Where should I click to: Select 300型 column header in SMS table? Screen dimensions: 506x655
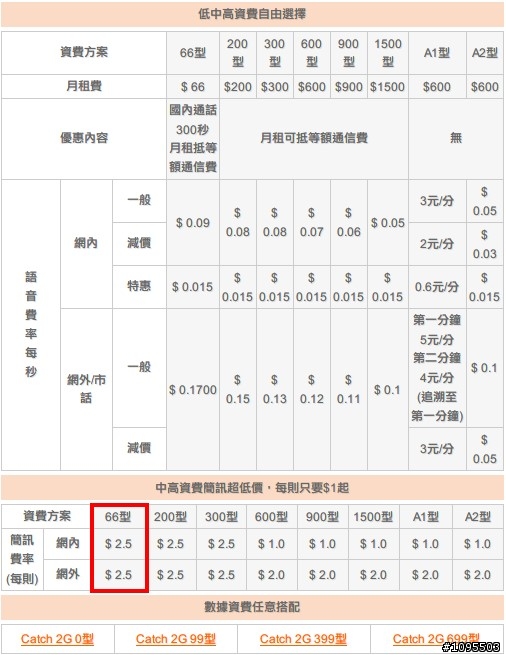tap(221, 517)
